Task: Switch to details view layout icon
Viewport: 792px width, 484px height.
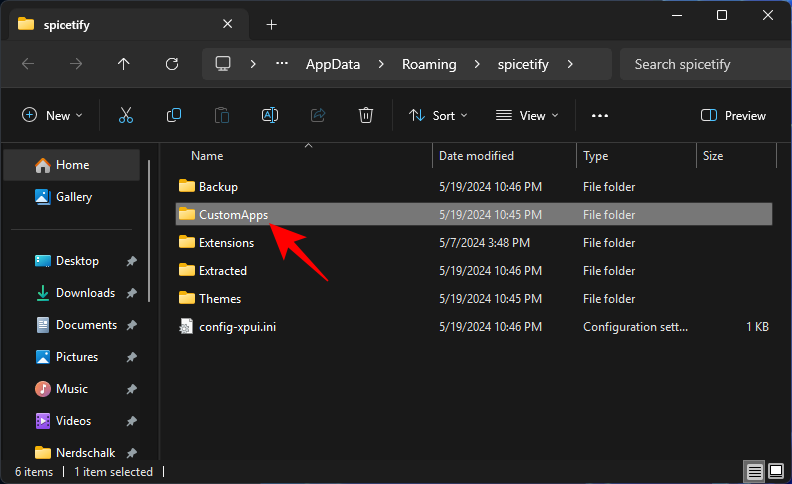Action: (x=754, y=471)
